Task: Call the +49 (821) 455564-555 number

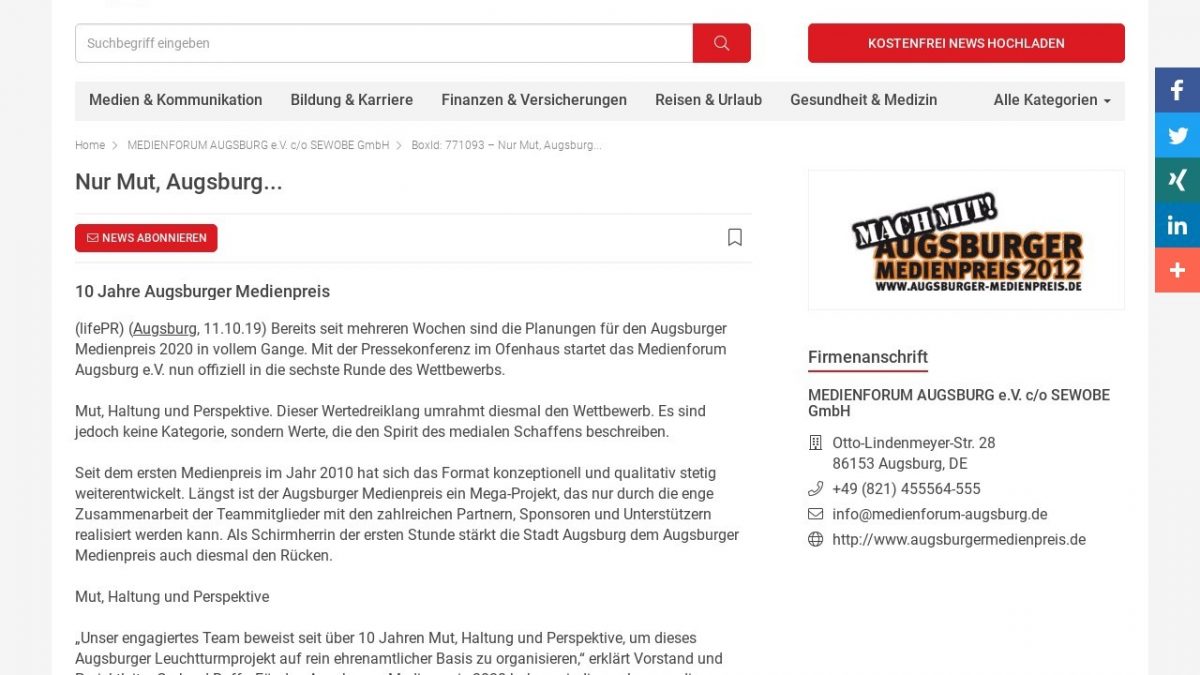Action: [x=906, y=489]
